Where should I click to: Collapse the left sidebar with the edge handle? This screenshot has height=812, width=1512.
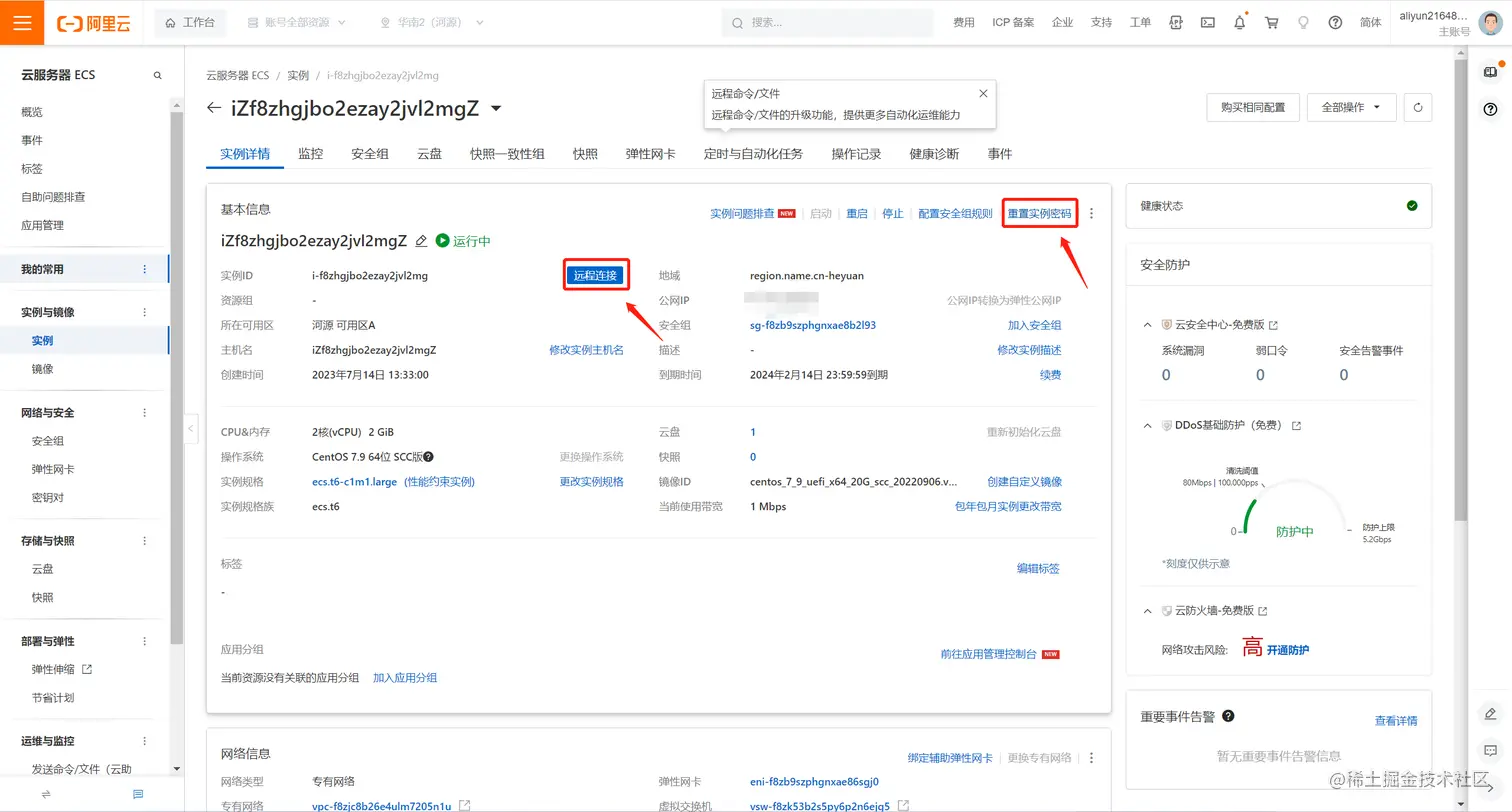tap(191, 429)
